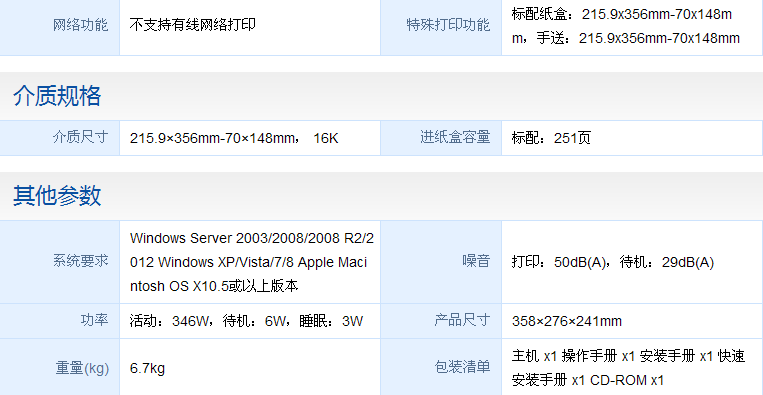Image resolution: width=763 pixels, height=395 pixels.
Task: Click the 特殊打印功能 label
Action: pyautogui.click(x=448, y=25)
